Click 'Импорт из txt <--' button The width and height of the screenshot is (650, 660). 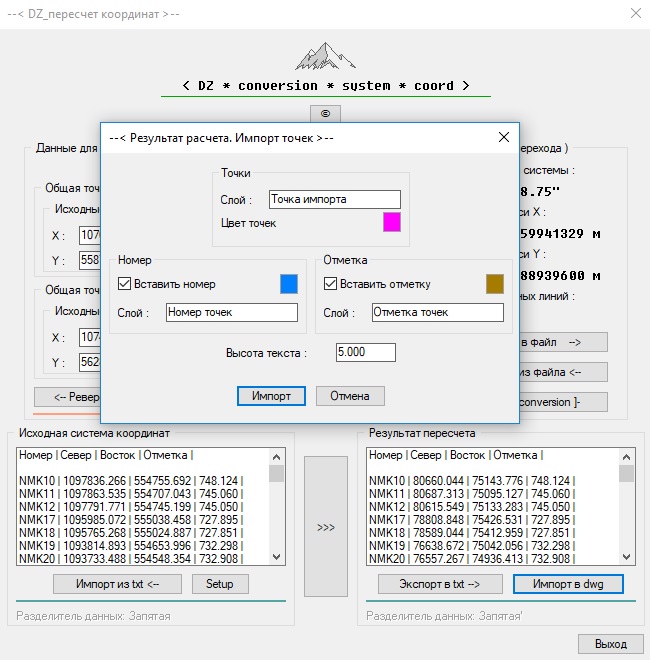(x=116, y=584)
